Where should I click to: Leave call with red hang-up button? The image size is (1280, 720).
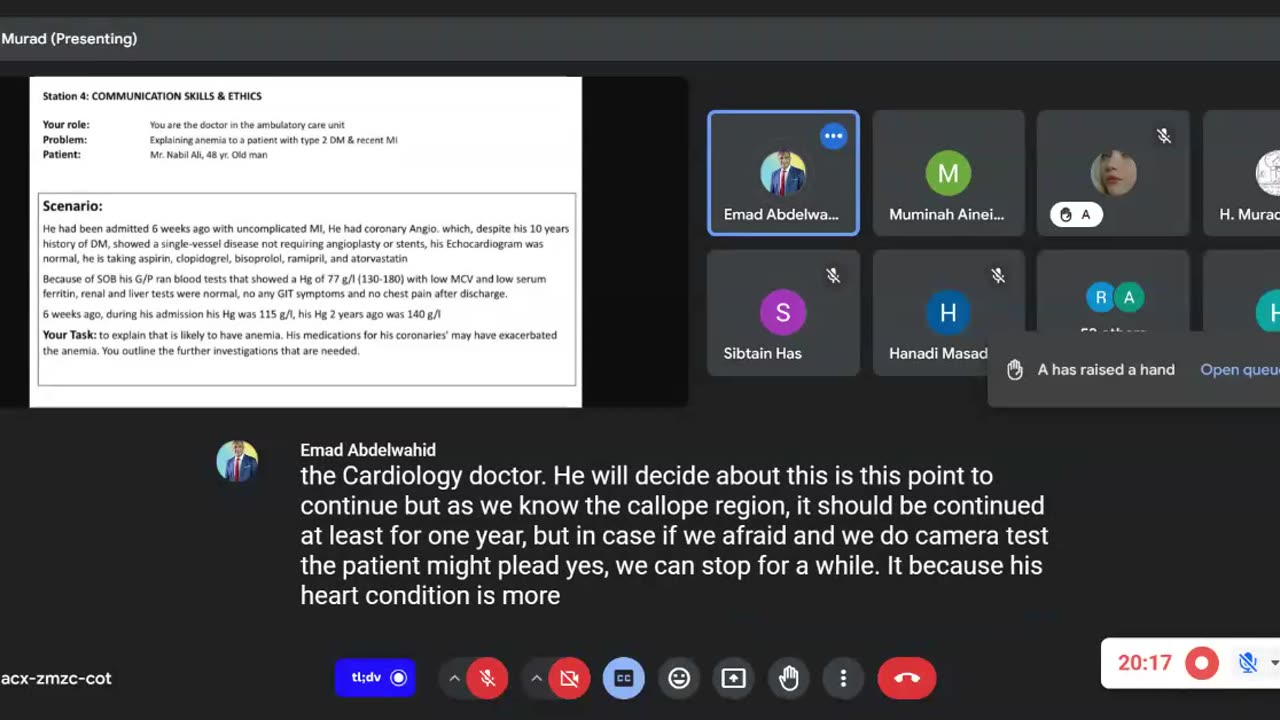click(907, 678)
